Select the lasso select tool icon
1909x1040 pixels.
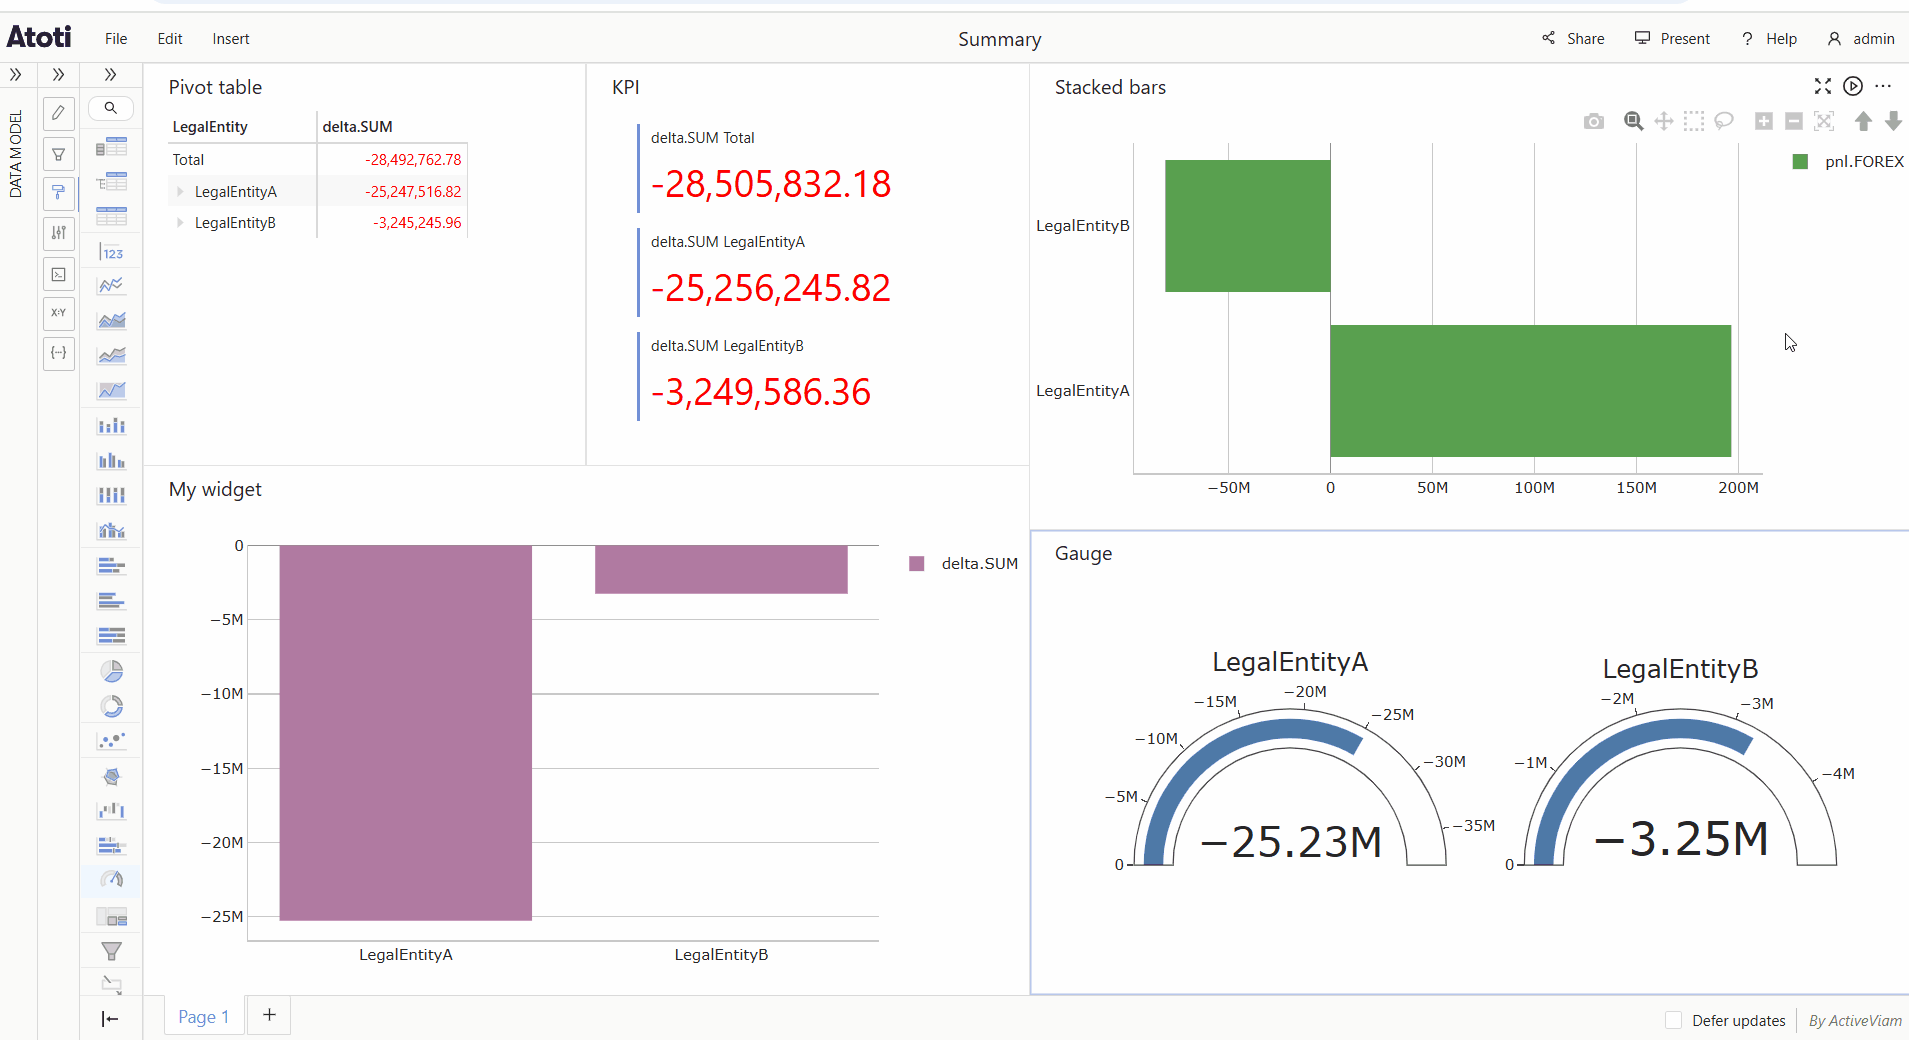1723,121
